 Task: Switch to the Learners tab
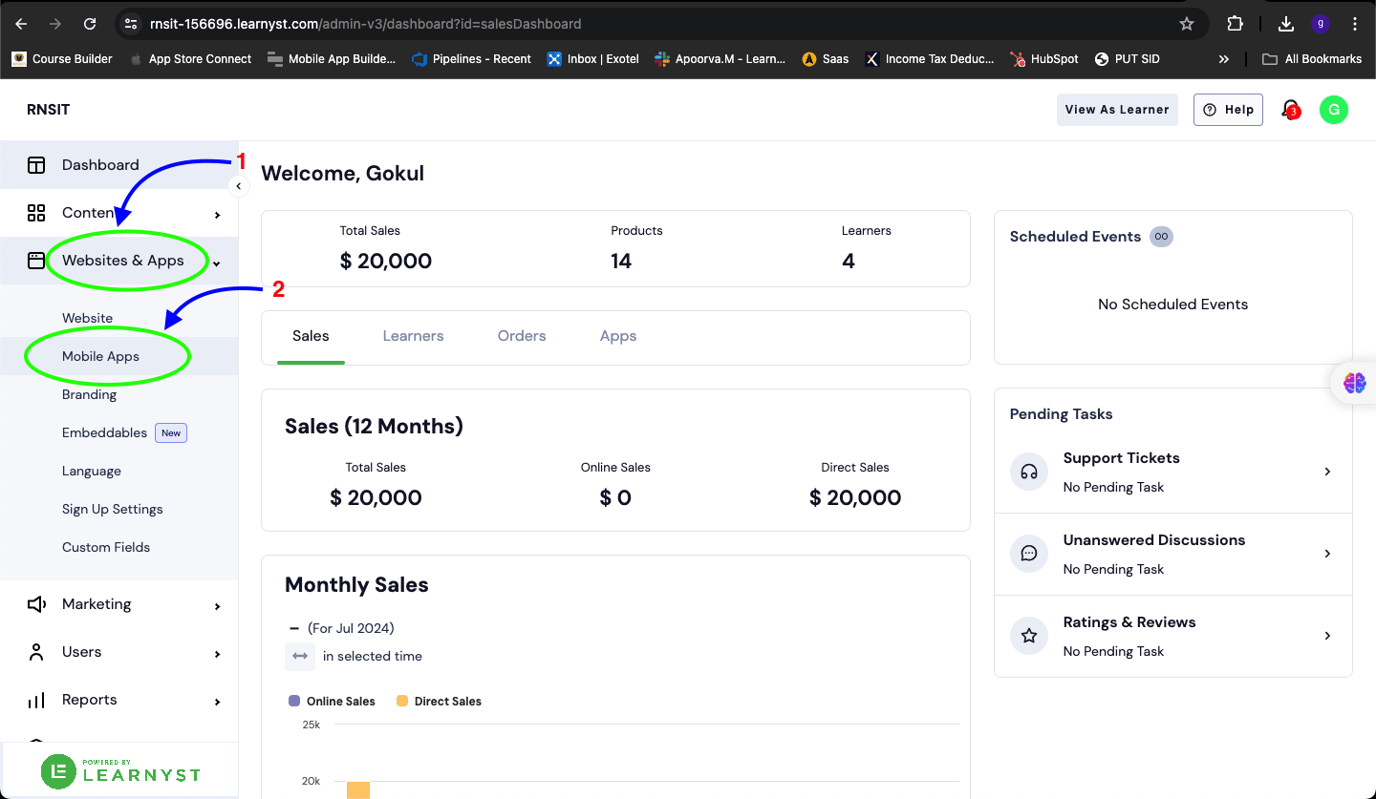point(413,337)
